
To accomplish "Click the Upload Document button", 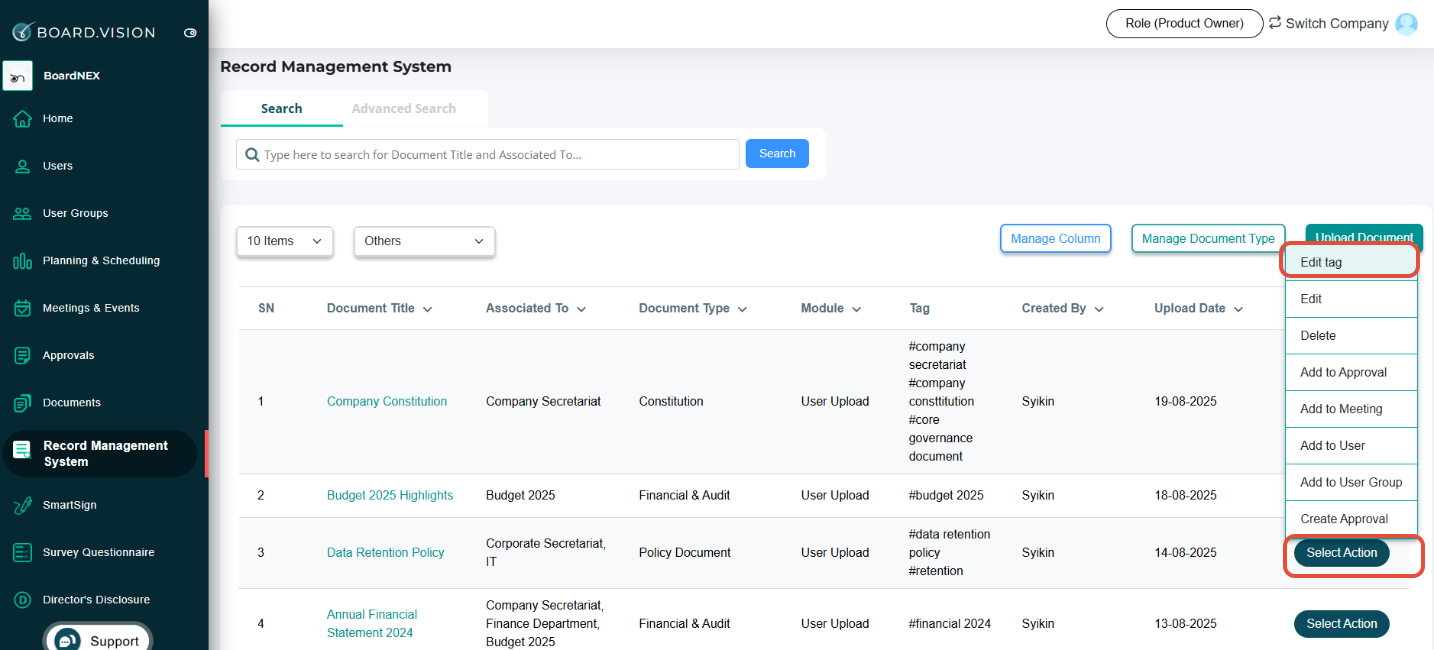I will (1364, 236).
